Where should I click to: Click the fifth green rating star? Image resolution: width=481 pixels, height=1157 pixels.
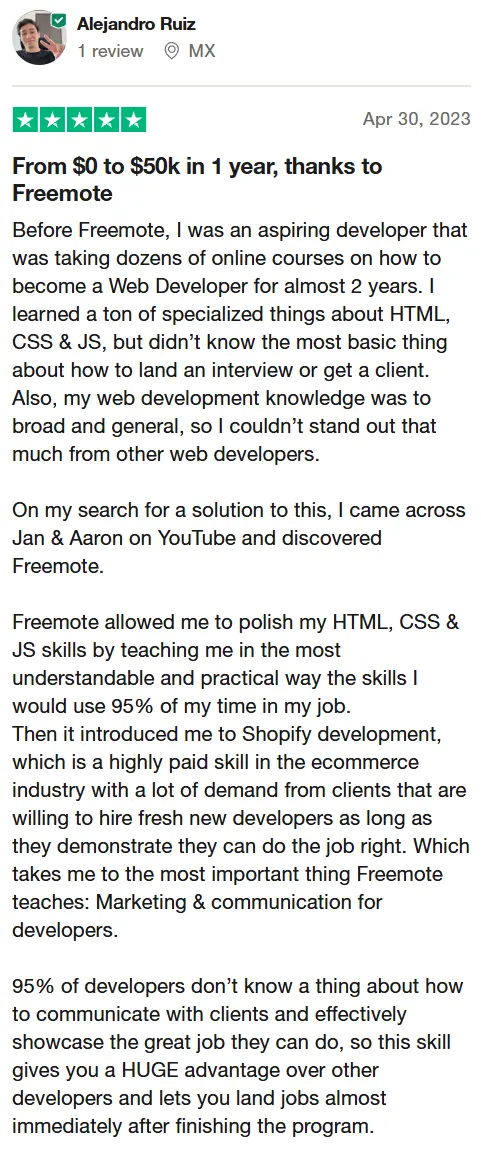pyautogui.click(x=133, y=120)
